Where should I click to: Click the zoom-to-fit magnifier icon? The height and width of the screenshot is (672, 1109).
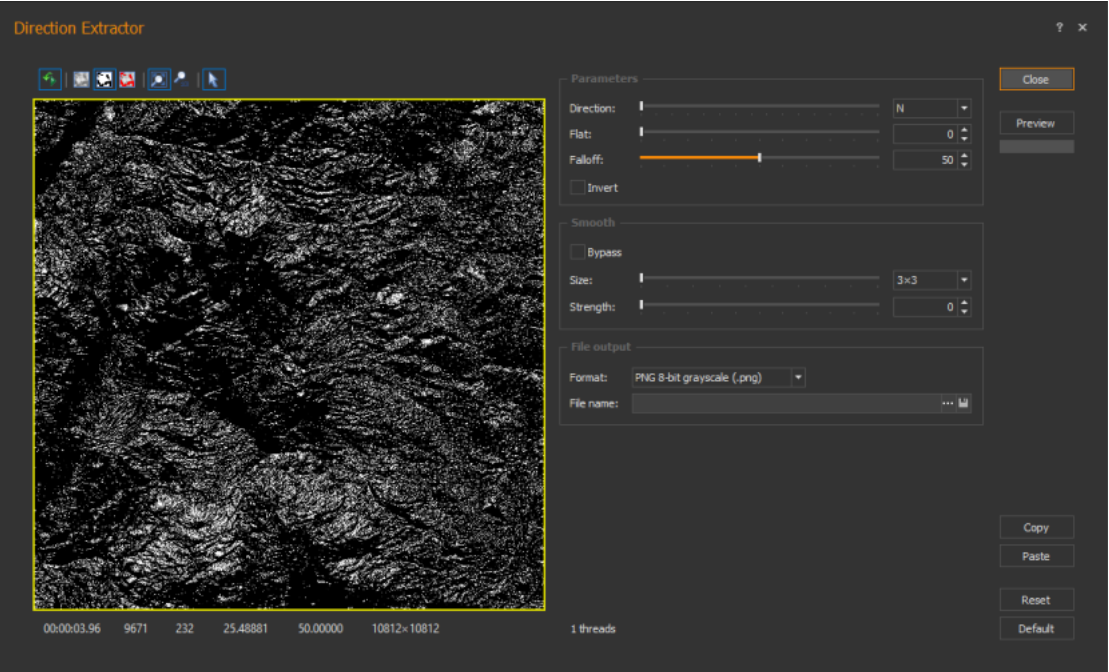158,80
